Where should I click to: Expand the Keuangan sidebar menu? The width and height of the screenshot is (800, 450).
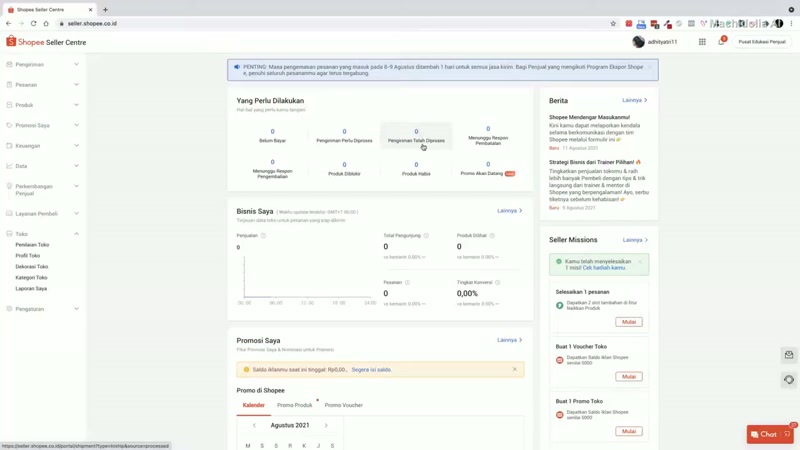tap(43, 145)
